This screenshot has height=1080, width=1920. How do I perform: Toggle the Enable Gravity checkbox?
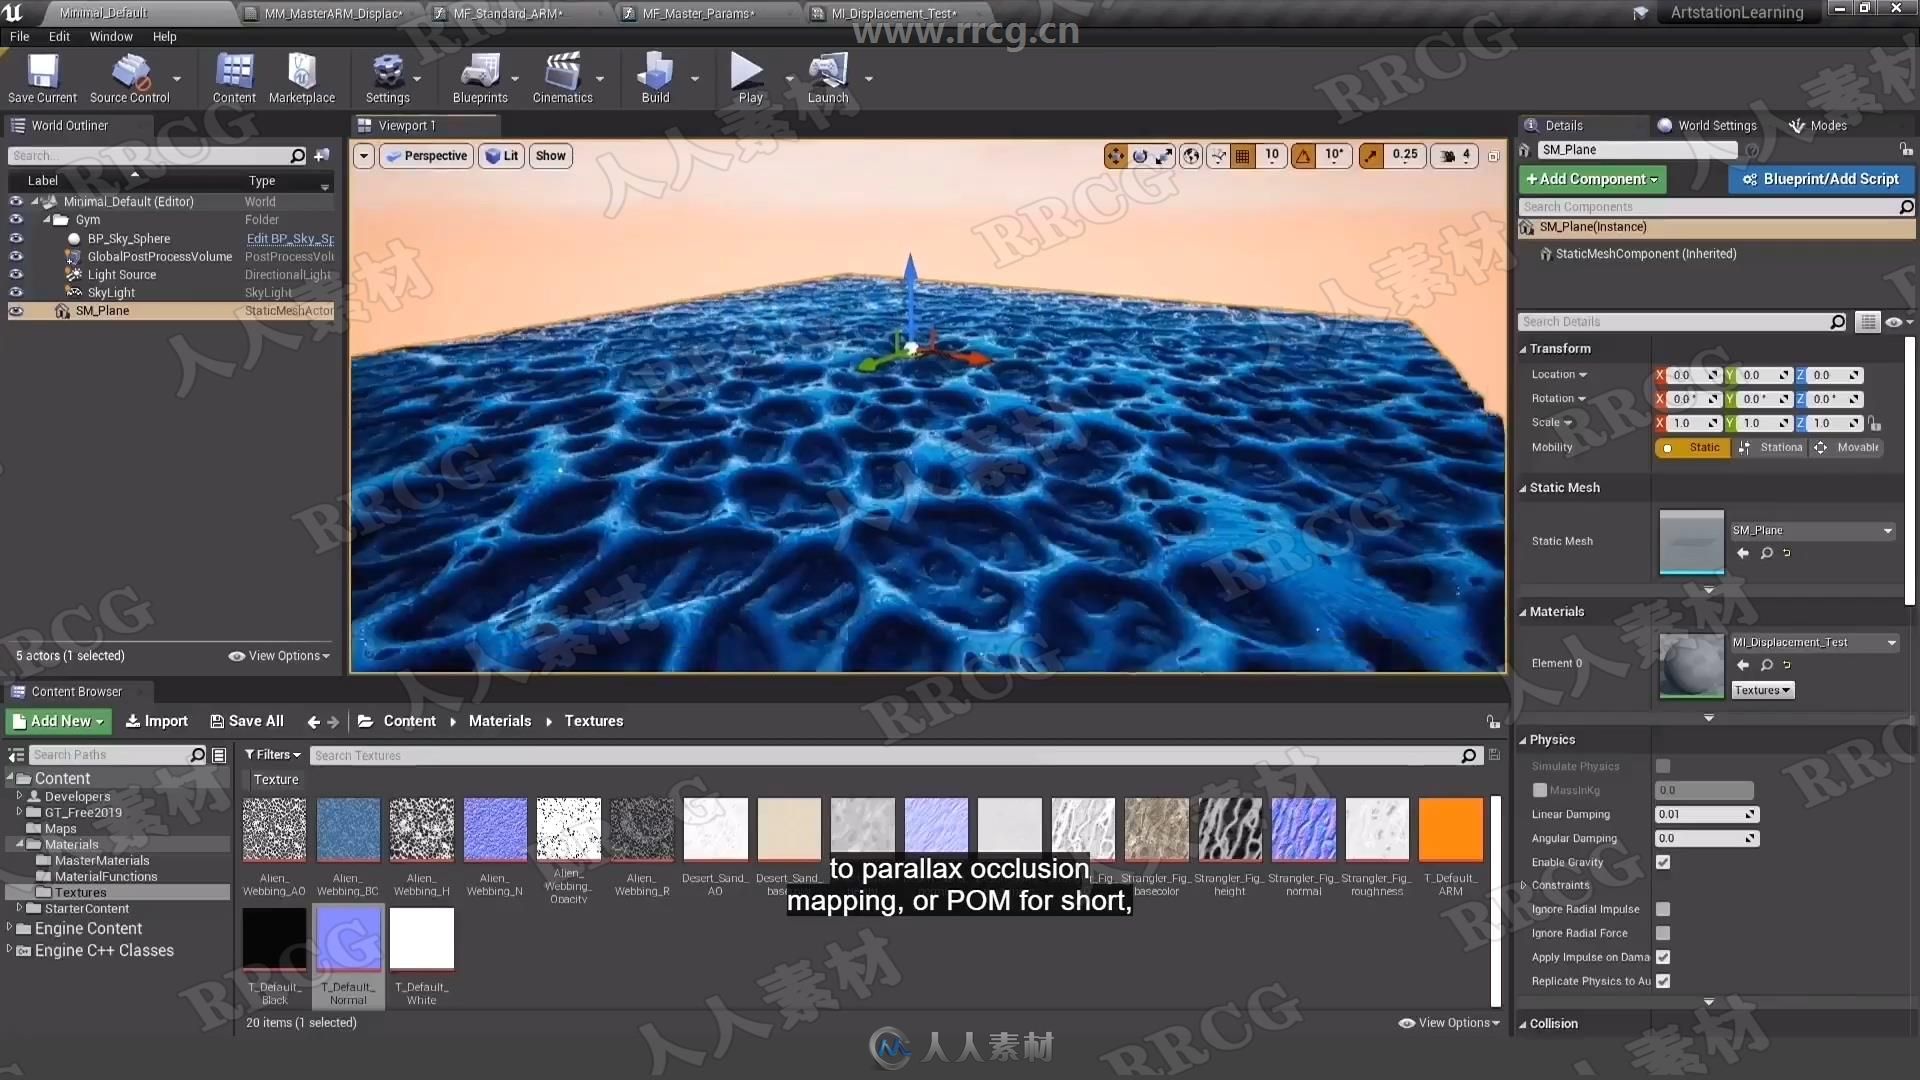click(1663, 862)
